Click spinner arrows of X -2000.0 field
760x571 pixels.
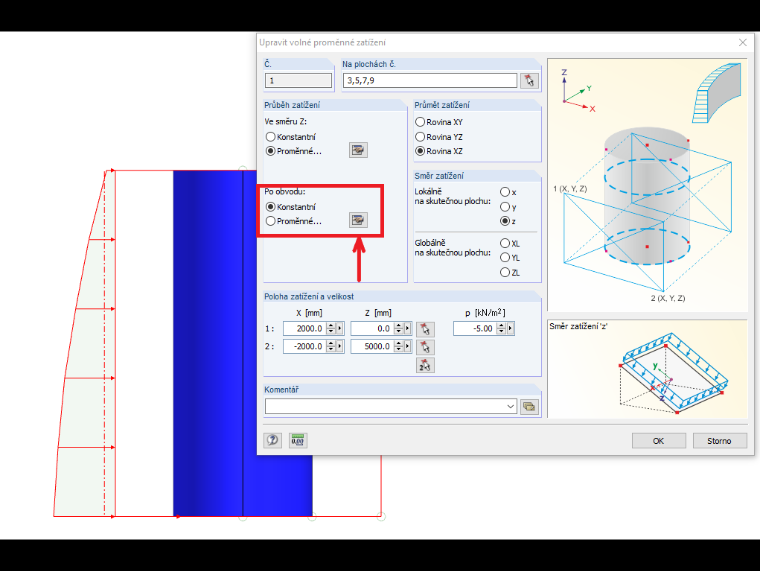tap(331, 346)
